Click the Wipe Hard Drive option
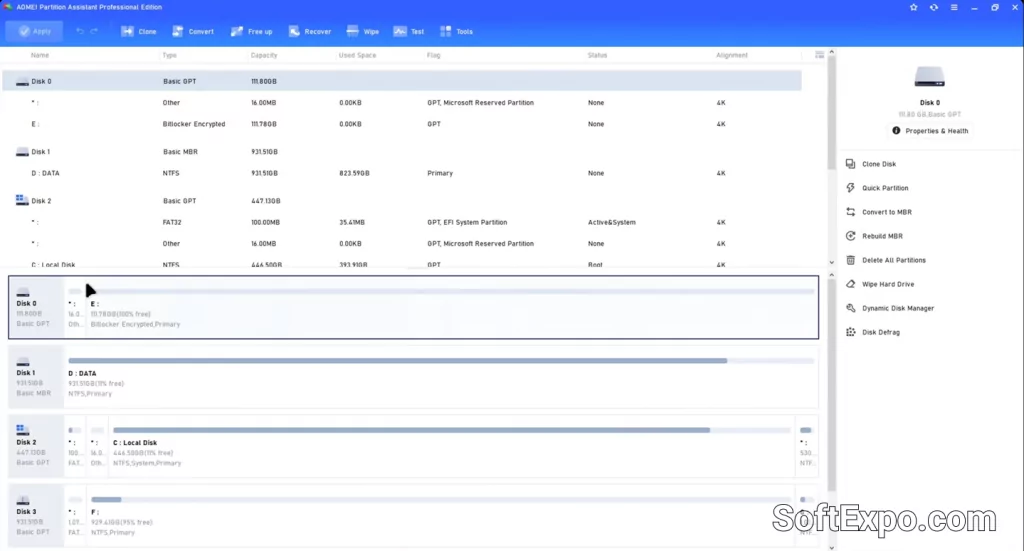The image size is (1024, 551). [880, 284]
